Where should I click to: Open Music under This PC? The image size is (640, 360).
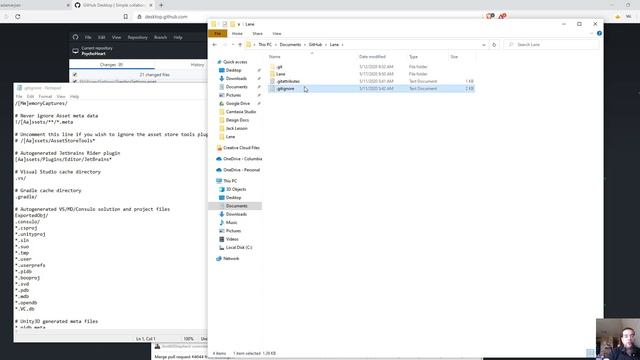(x=231, y=222)
